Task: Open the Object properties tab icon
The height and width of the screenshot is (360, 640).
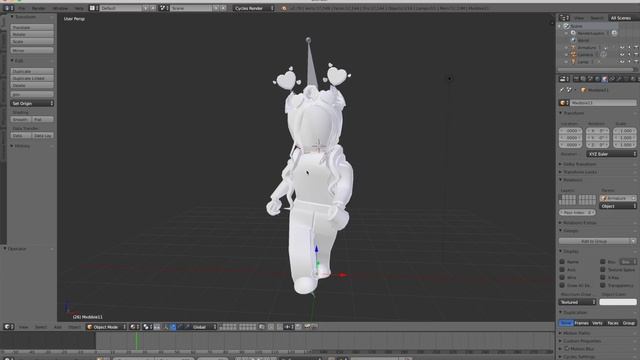Action: coord(605,79)
